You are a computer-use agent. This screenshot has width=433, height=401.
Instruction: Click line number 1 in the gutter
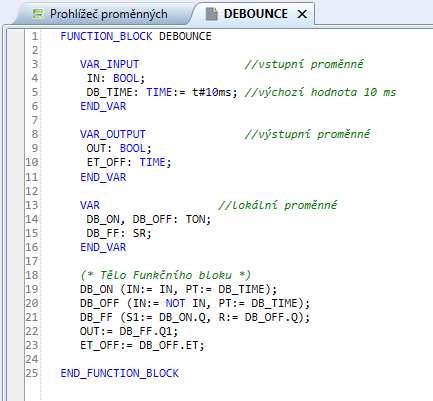click(x=35, y=36)
